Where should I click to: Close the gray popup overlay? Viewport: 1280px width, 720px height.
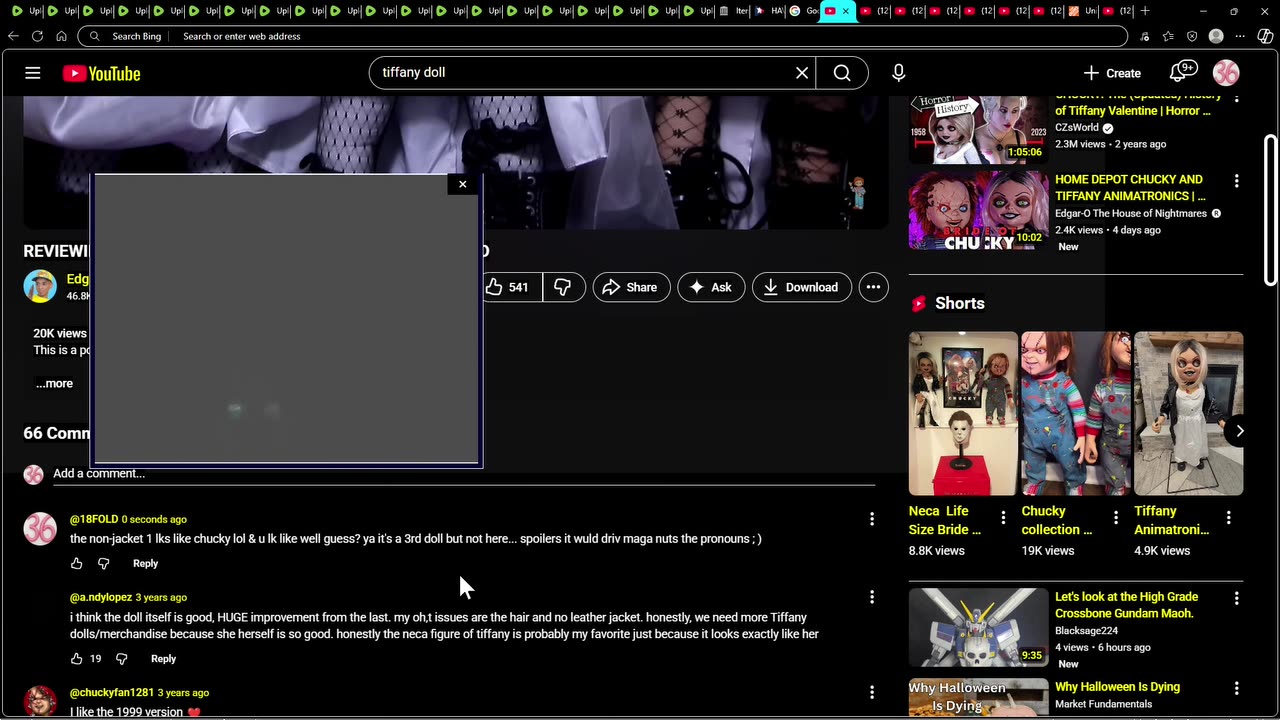(462, 184)
